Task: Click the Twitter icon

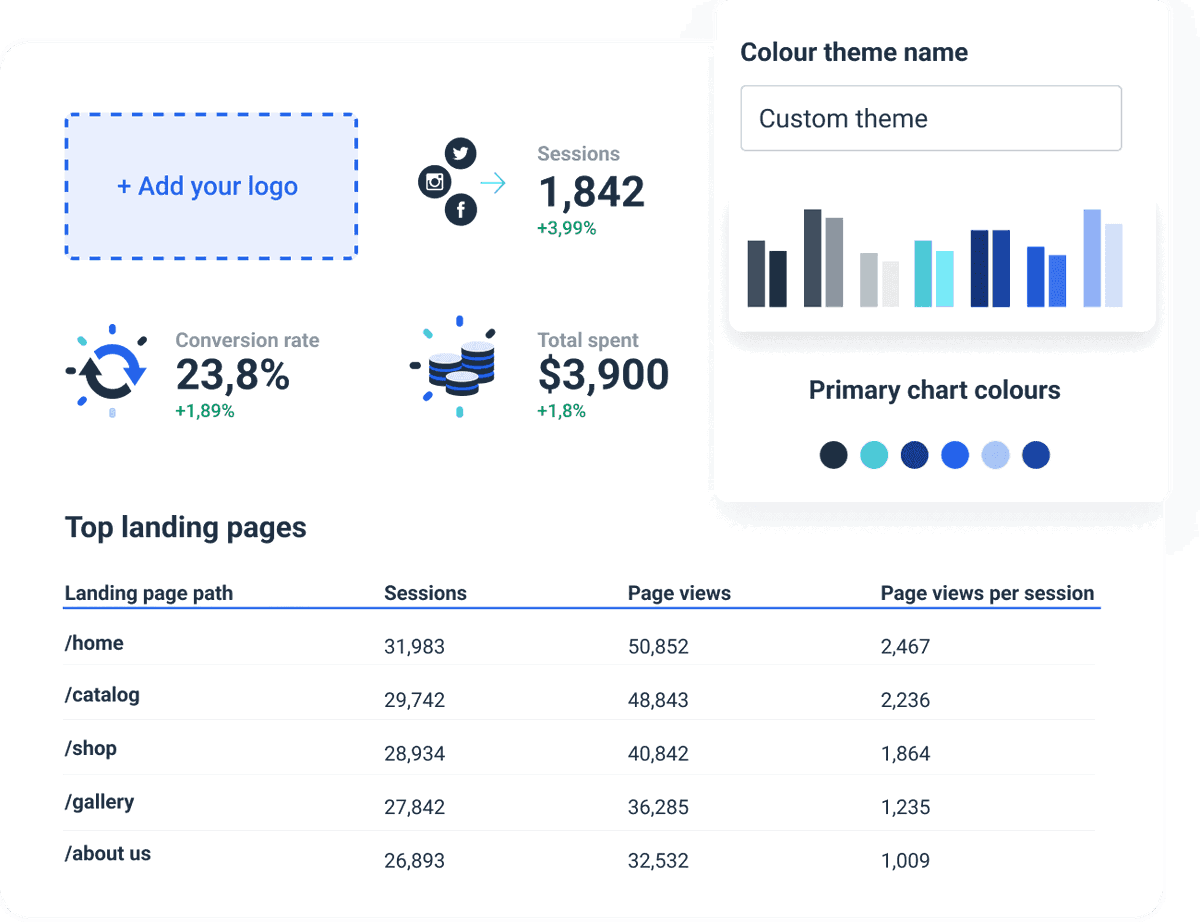Action: [461, 153]
